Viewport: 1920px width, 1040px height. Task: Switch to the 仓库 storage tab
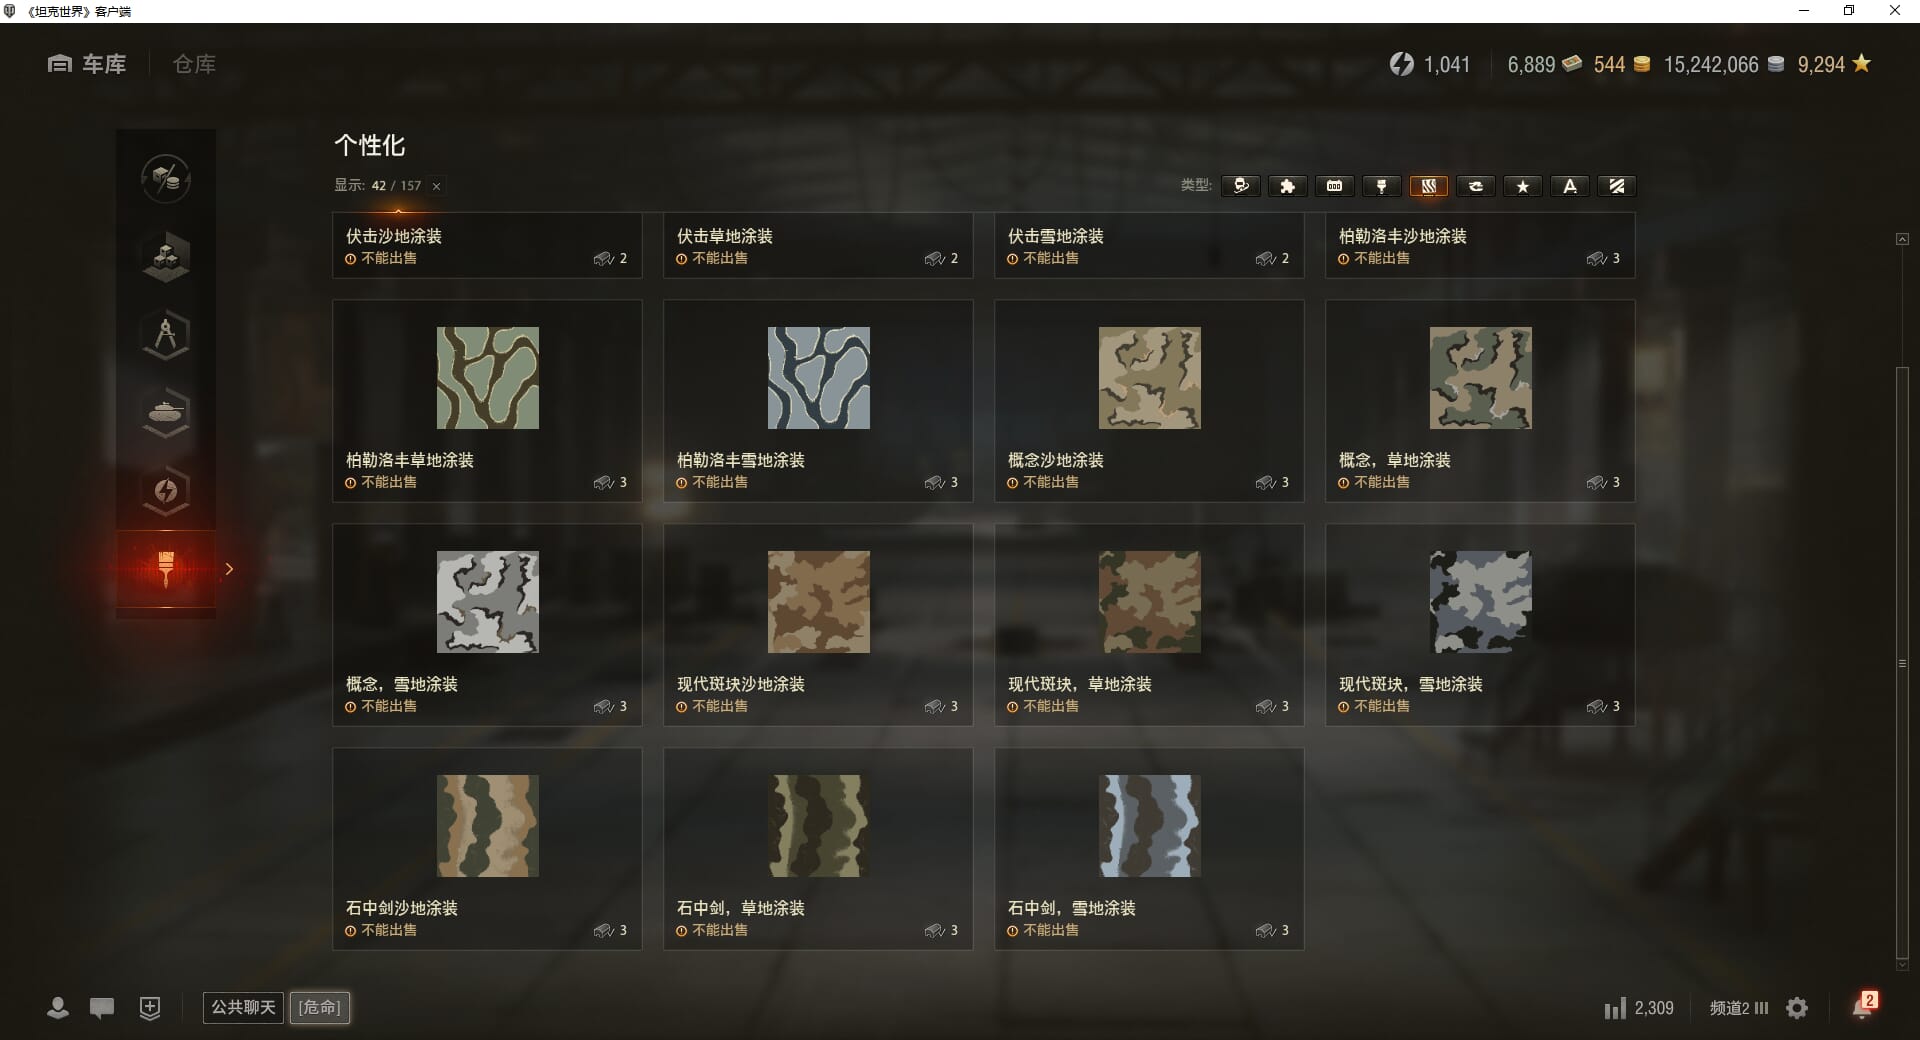click(x=194, y=64)
